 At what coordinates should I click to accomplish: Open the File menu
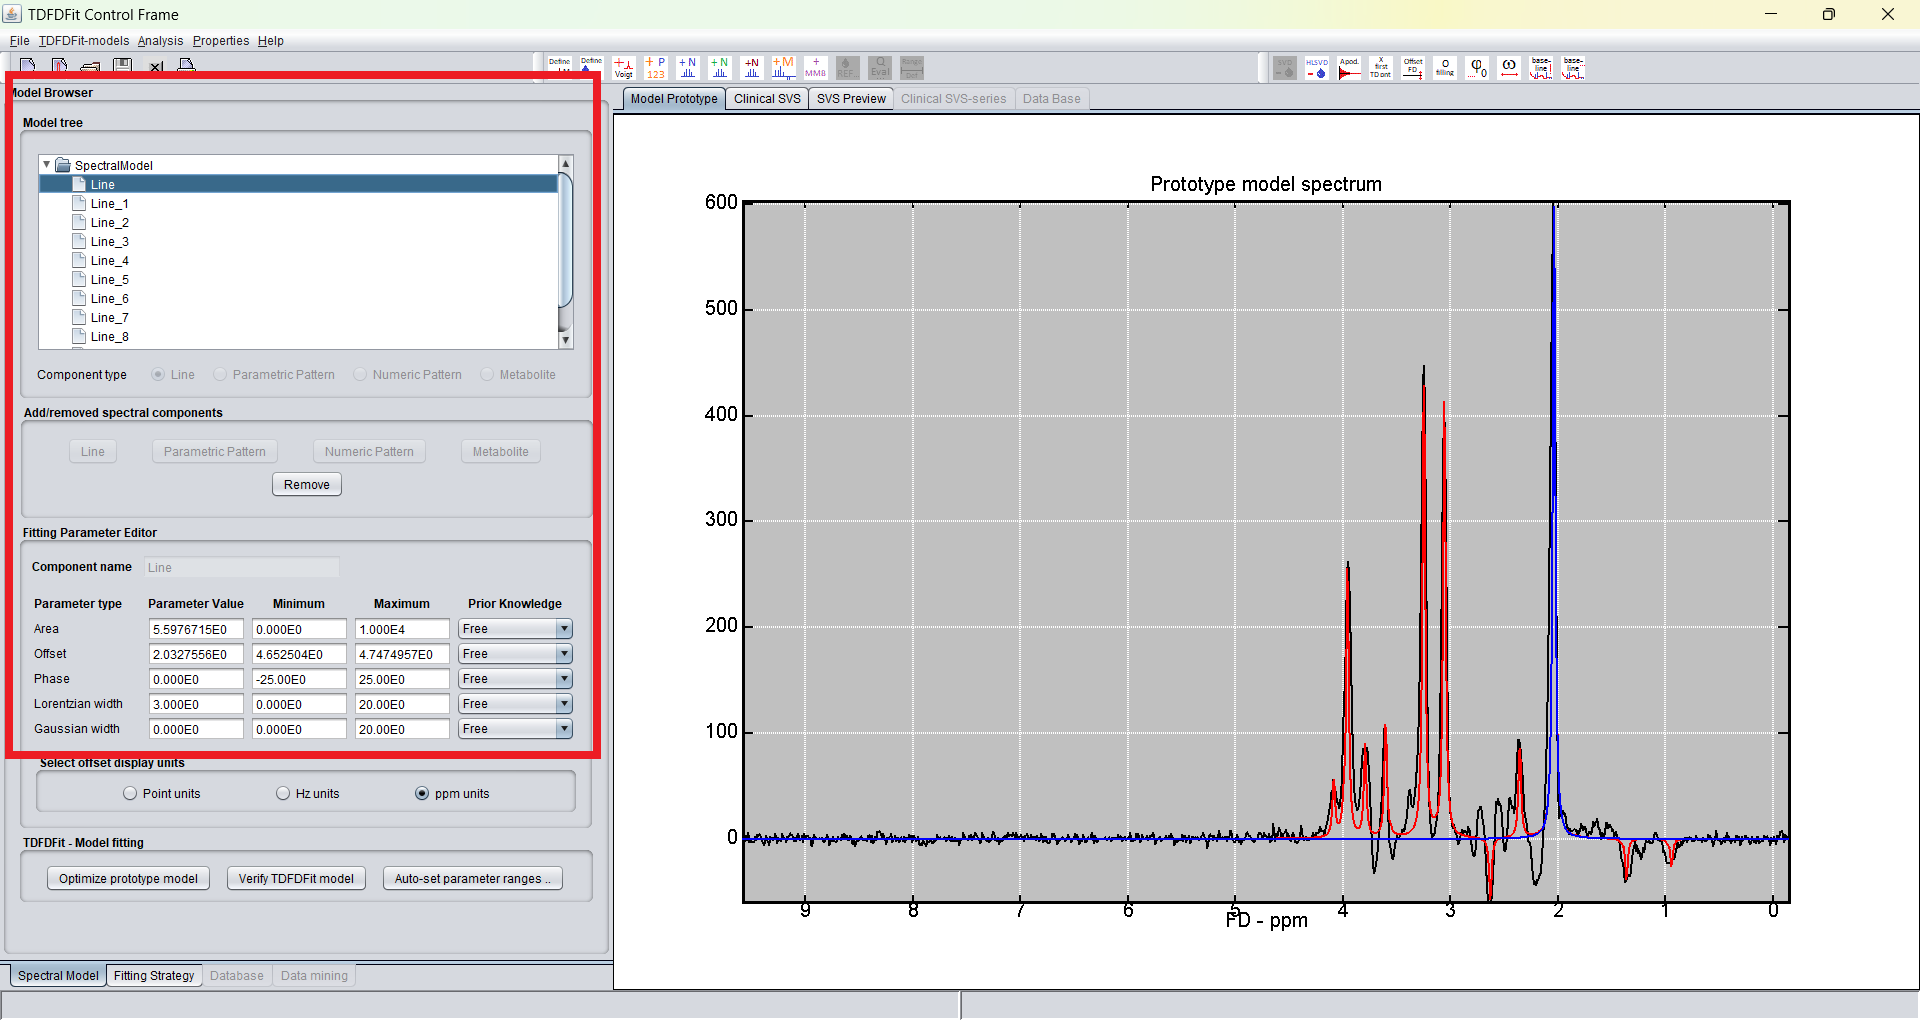(x=20, y=41)
